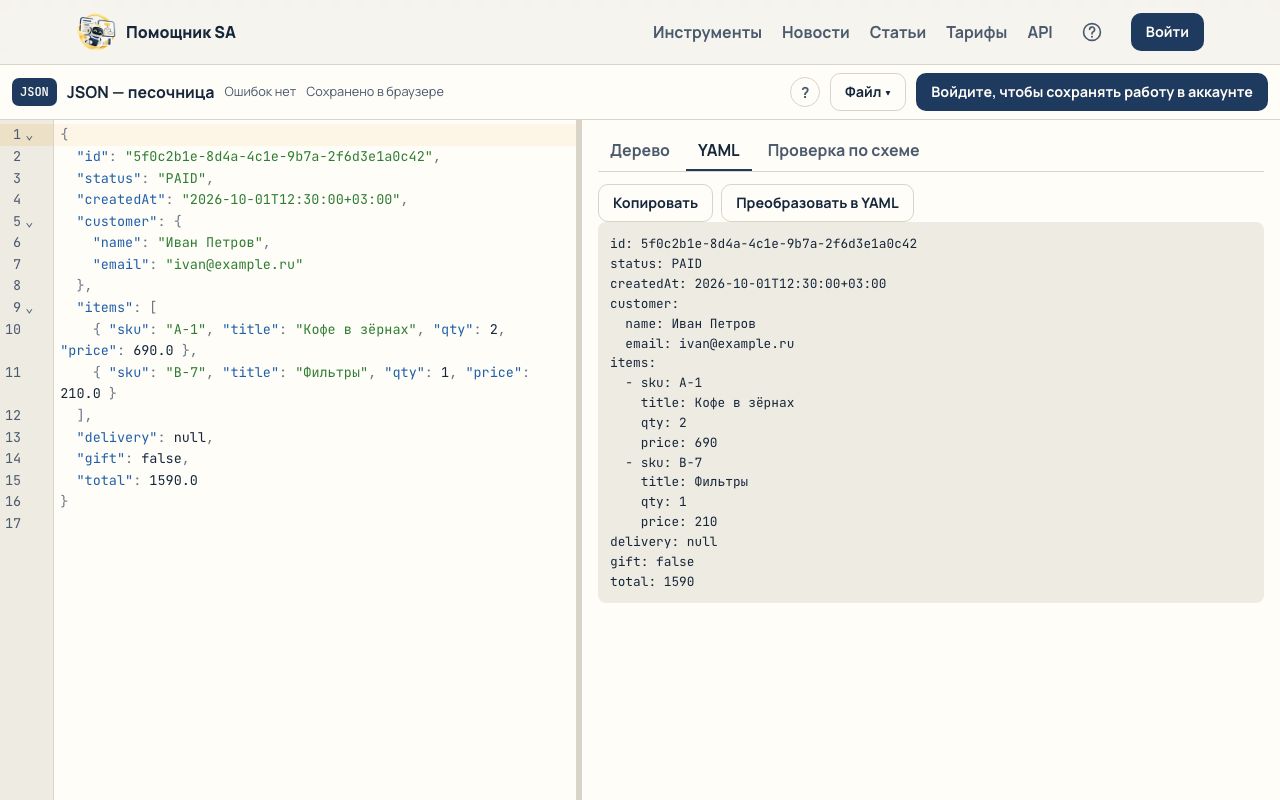Click the sandbox toolbar question-mark button
The width and height of the screenshot is (1280, 800).
pyautogui.click(x=805, y=92)
